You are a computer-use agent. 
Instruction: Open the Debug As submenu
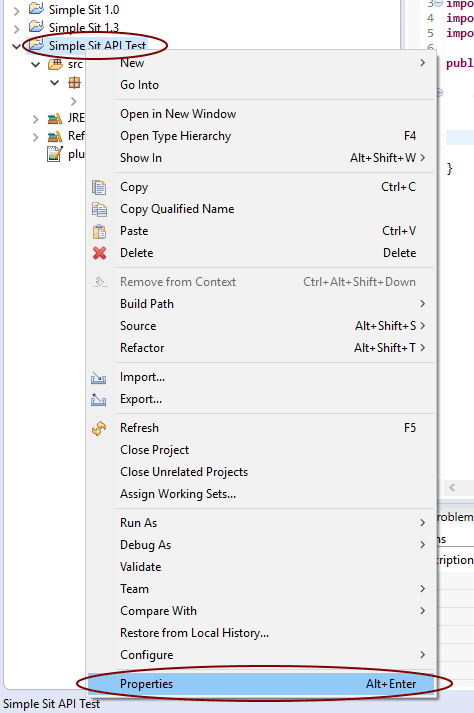coord(261,545)
